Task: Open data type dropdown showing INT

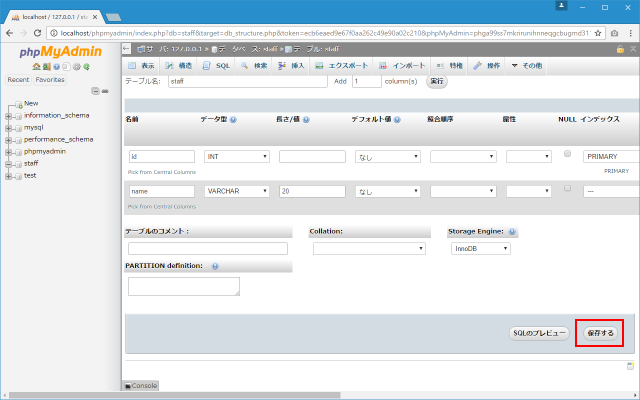Action: pos(237,157)
